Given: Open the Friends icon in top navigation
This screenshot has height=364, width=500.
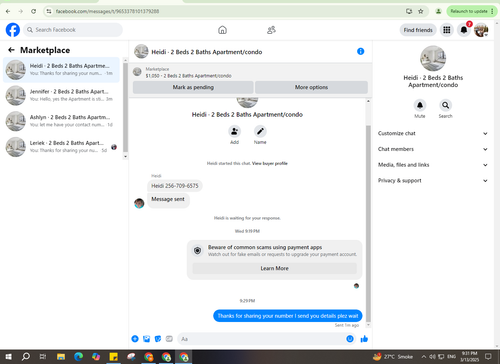Looking at the screenshot, I should click(271, 30).
